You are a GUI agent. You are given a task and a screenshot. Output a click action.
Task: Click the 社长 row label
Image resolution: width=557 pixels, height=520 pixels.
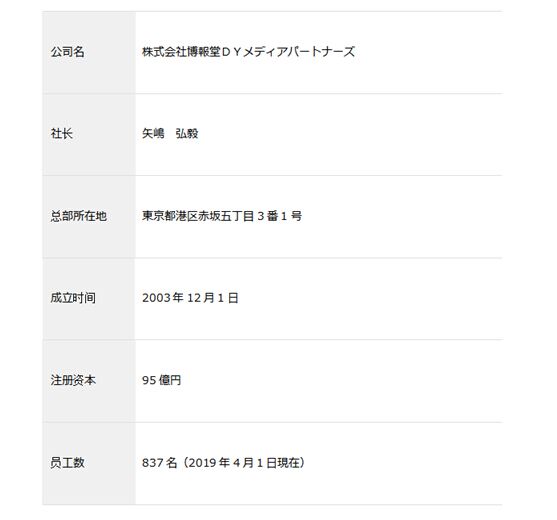coord(89,135)
